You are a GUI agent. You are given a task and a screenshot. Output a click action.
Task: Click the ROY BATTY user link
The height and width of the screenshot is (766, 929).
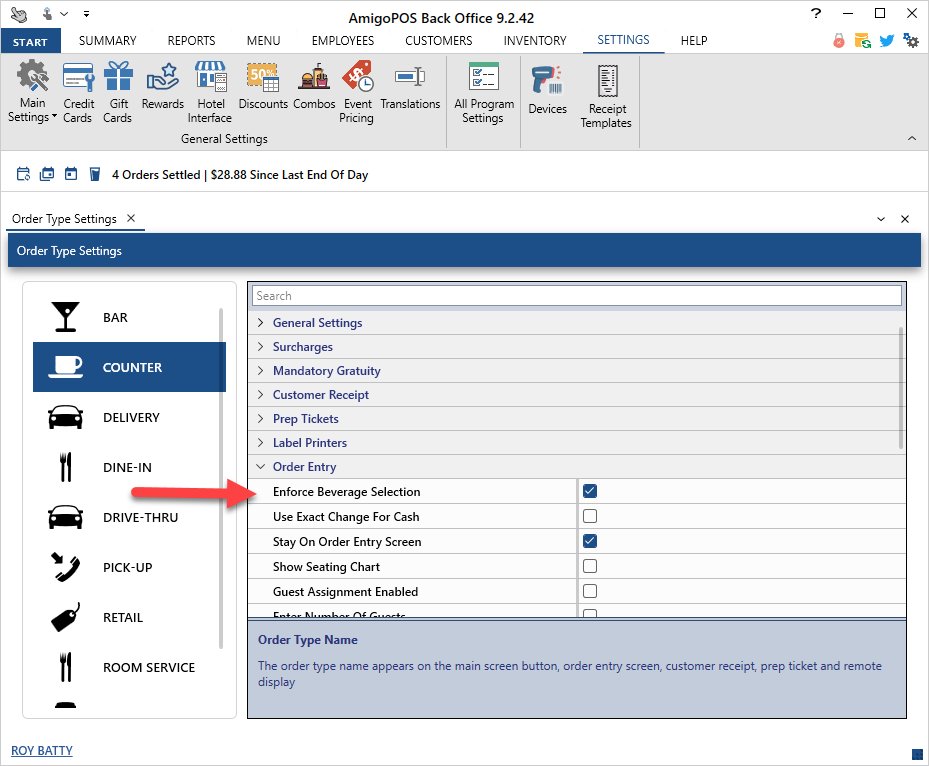[x=42, y=751]
